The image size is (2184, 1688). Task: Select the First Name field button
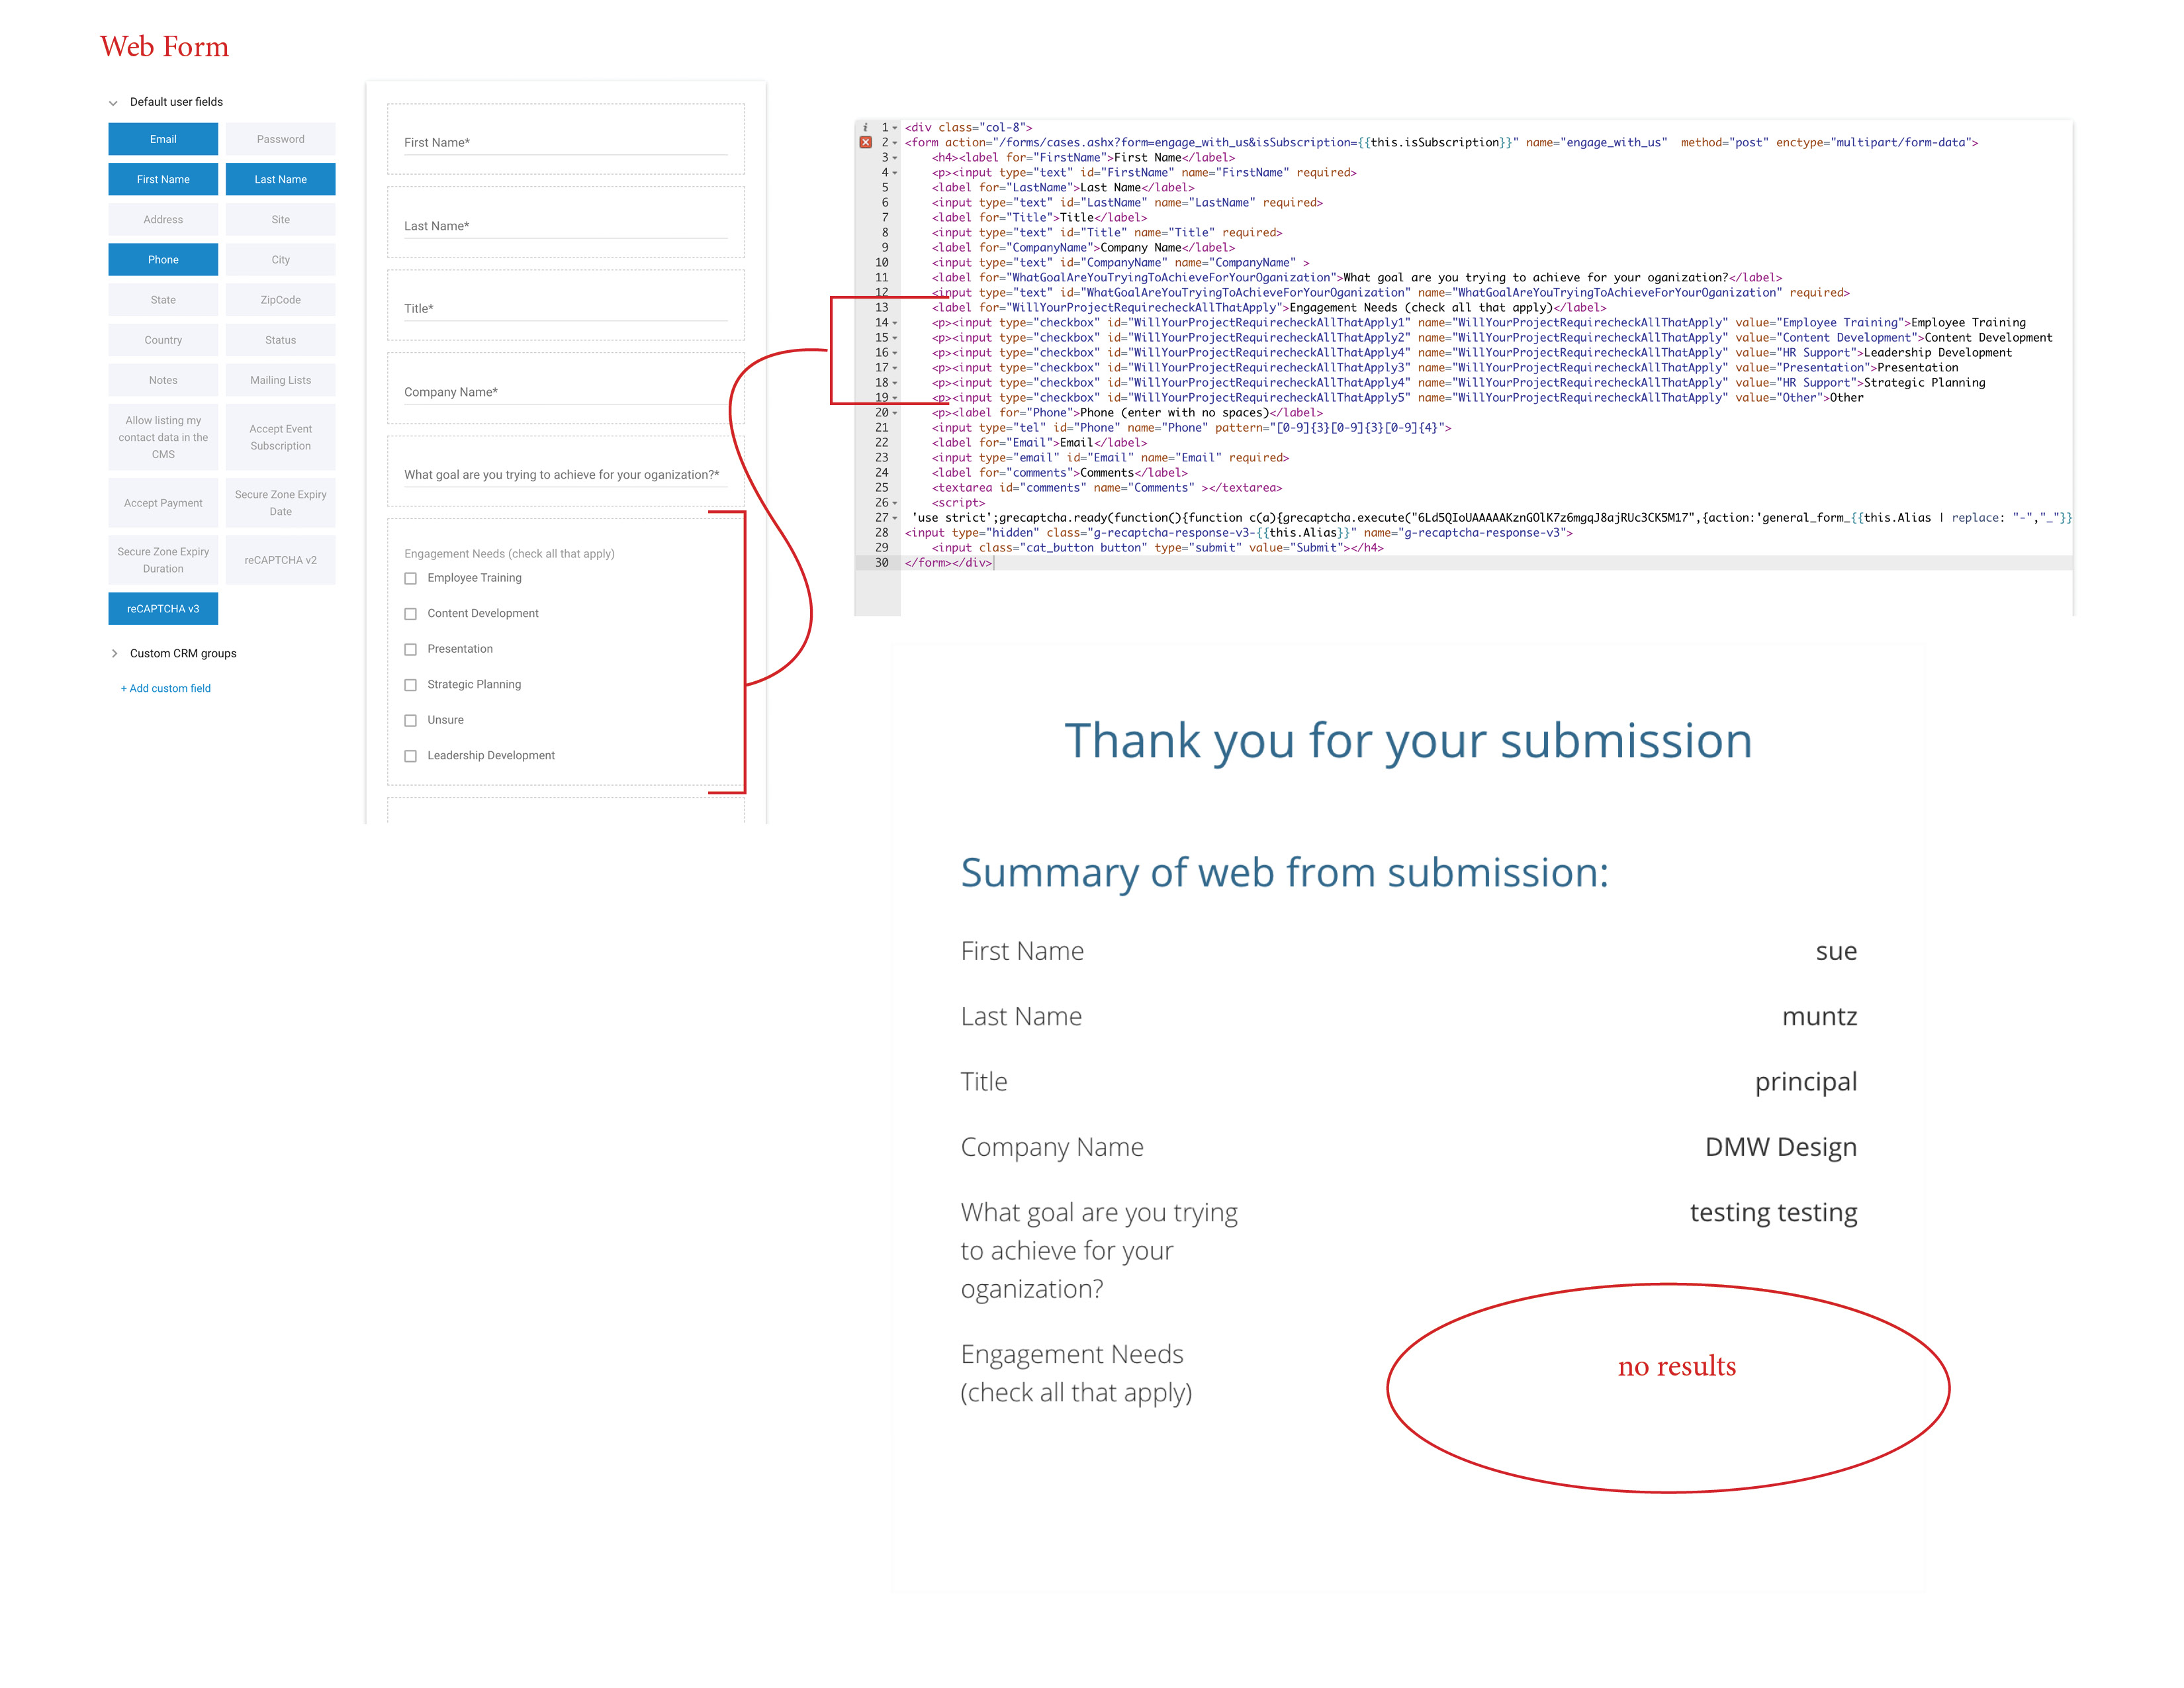pyautogui.click(x=163, y=179)
